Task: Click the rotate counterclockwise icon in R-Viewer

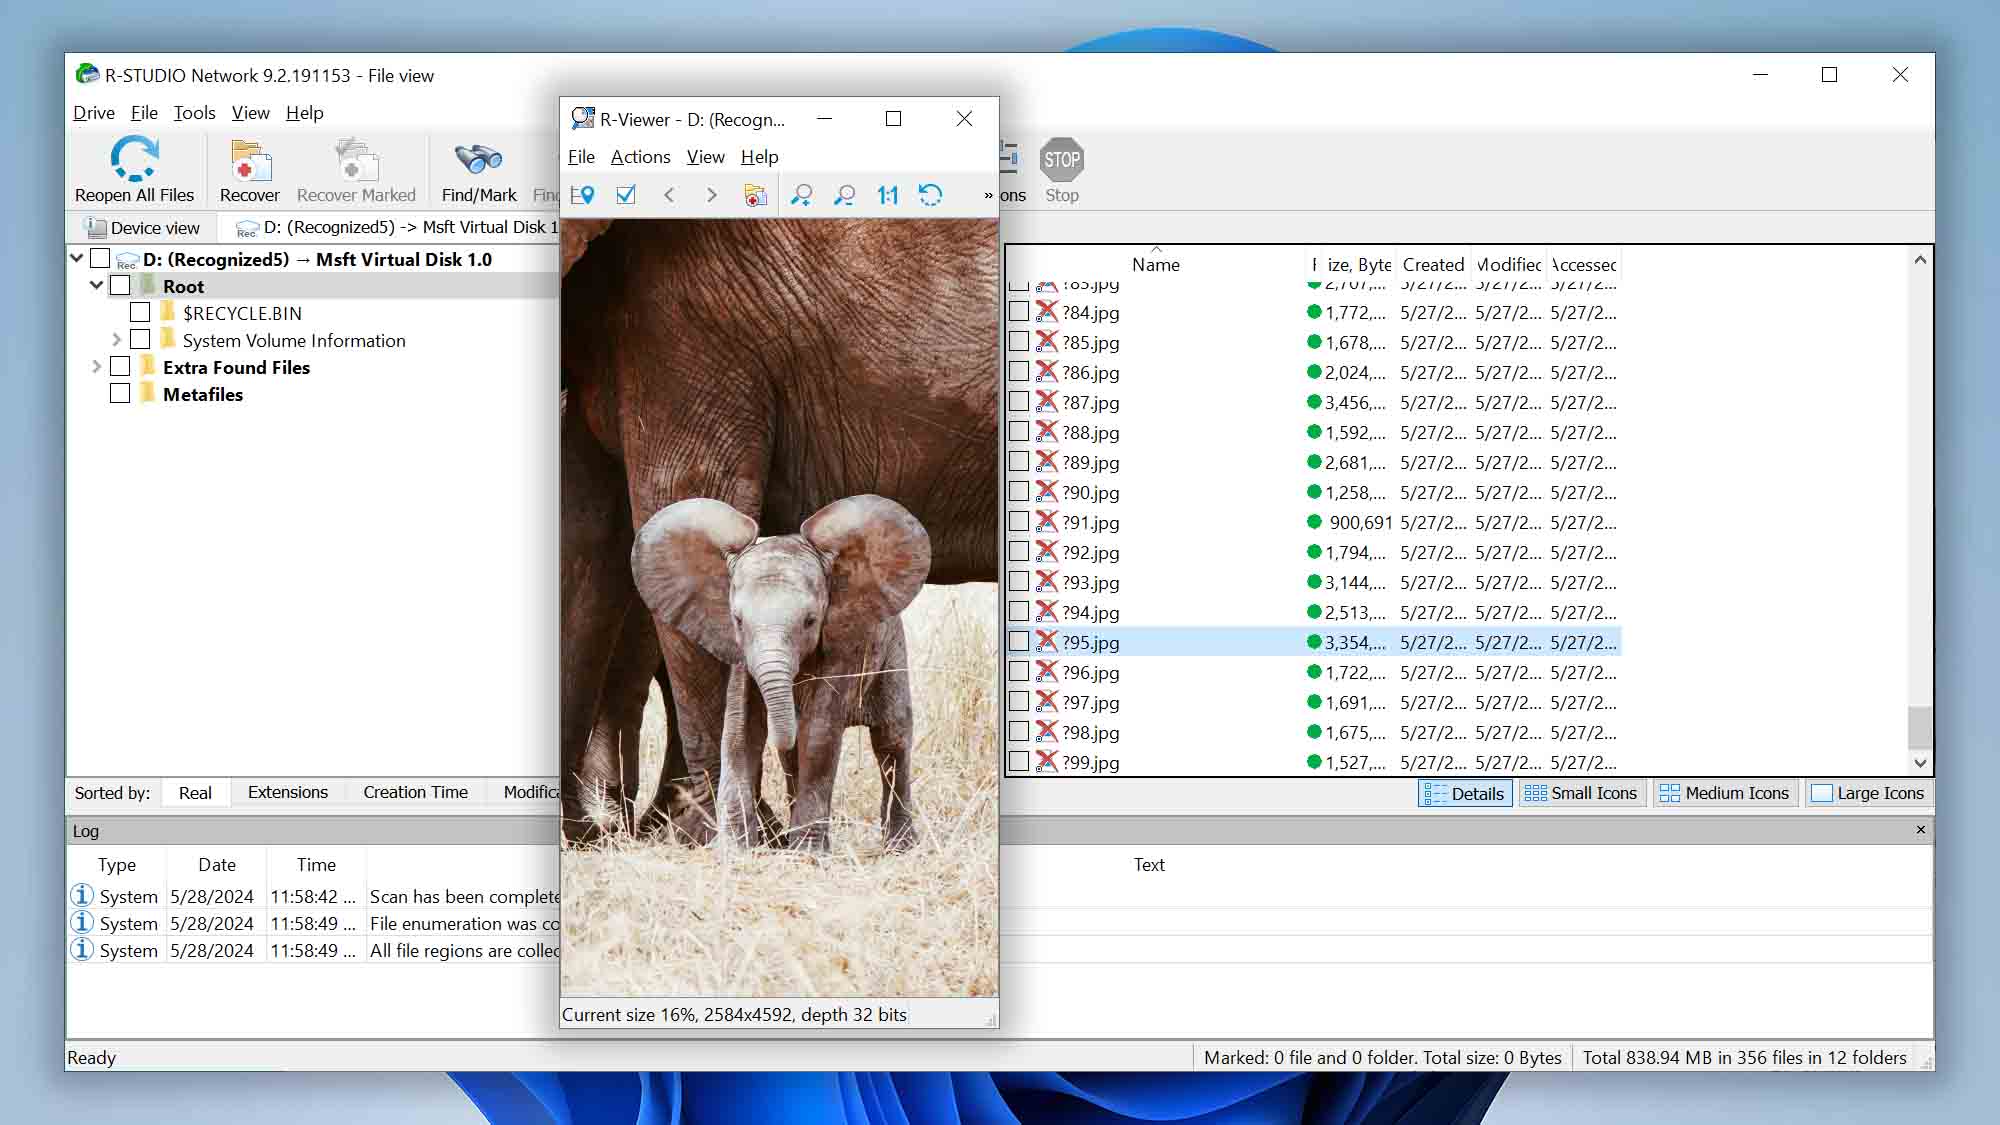Action: (x=930, y=195)
